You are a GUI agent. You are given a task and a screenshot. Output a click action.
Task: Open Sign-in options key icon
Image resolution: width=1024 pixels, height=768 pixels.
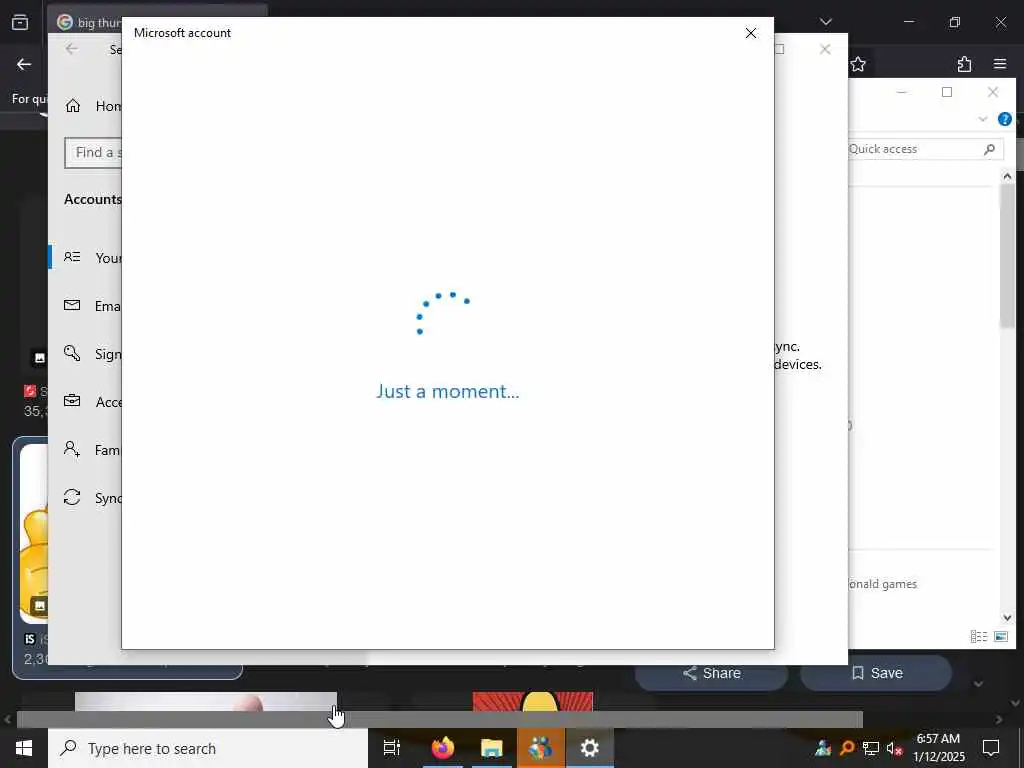tap(72, 353)
